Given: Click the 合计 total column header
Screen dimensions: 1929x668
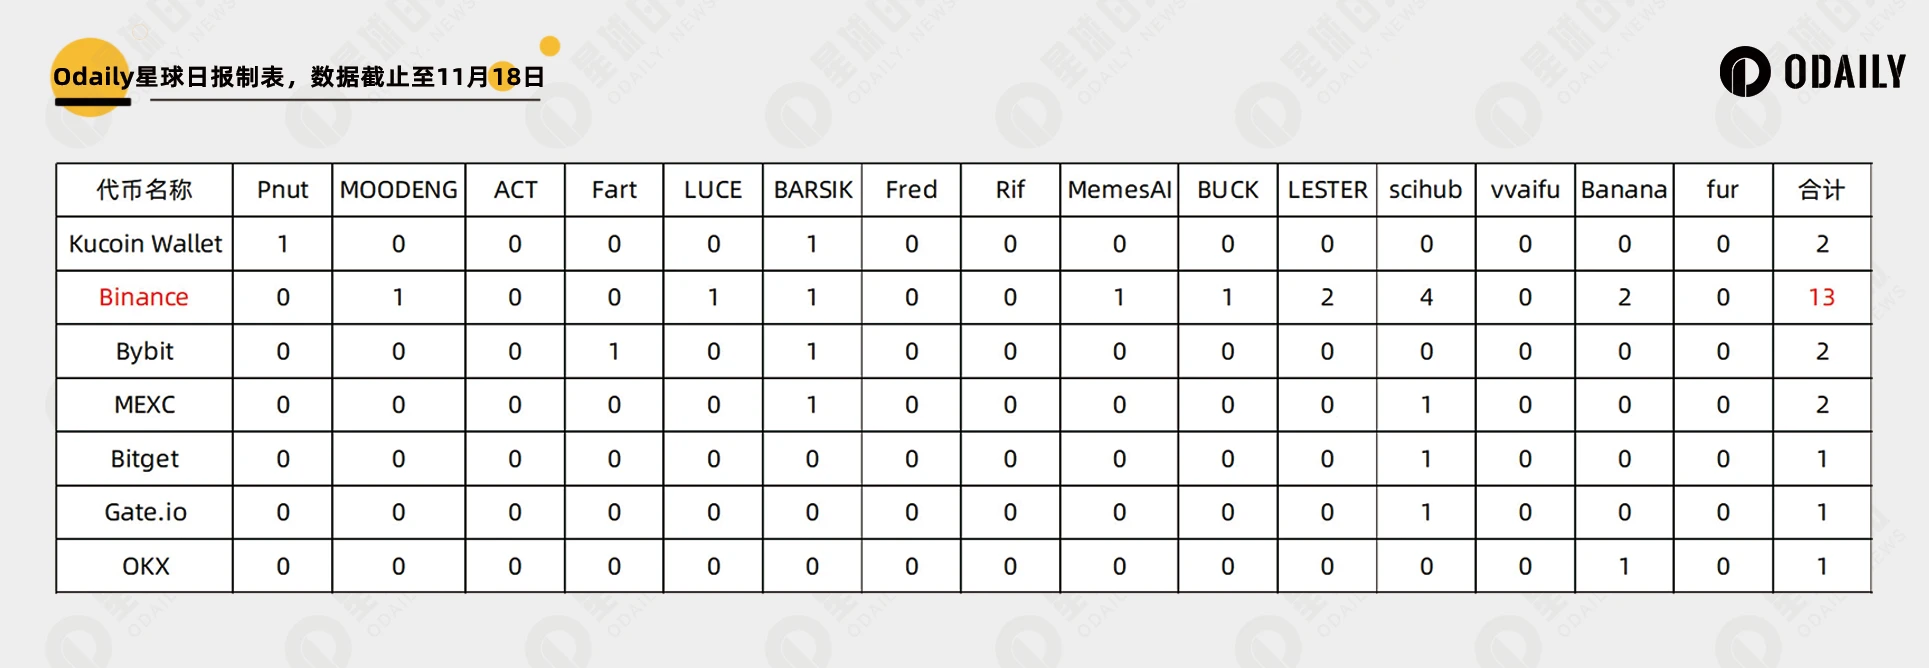Looking at the screenshot, I should point(1821,190).
